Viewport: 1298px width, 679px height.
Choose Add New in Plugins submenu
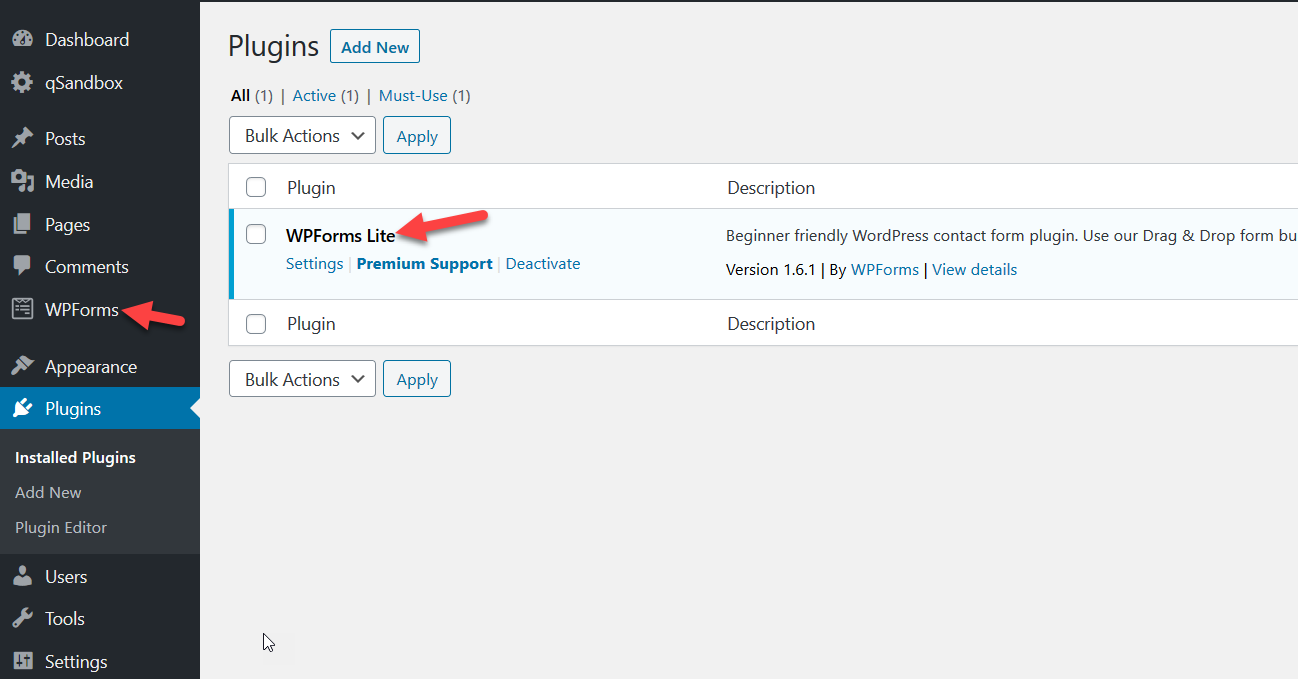48,492
